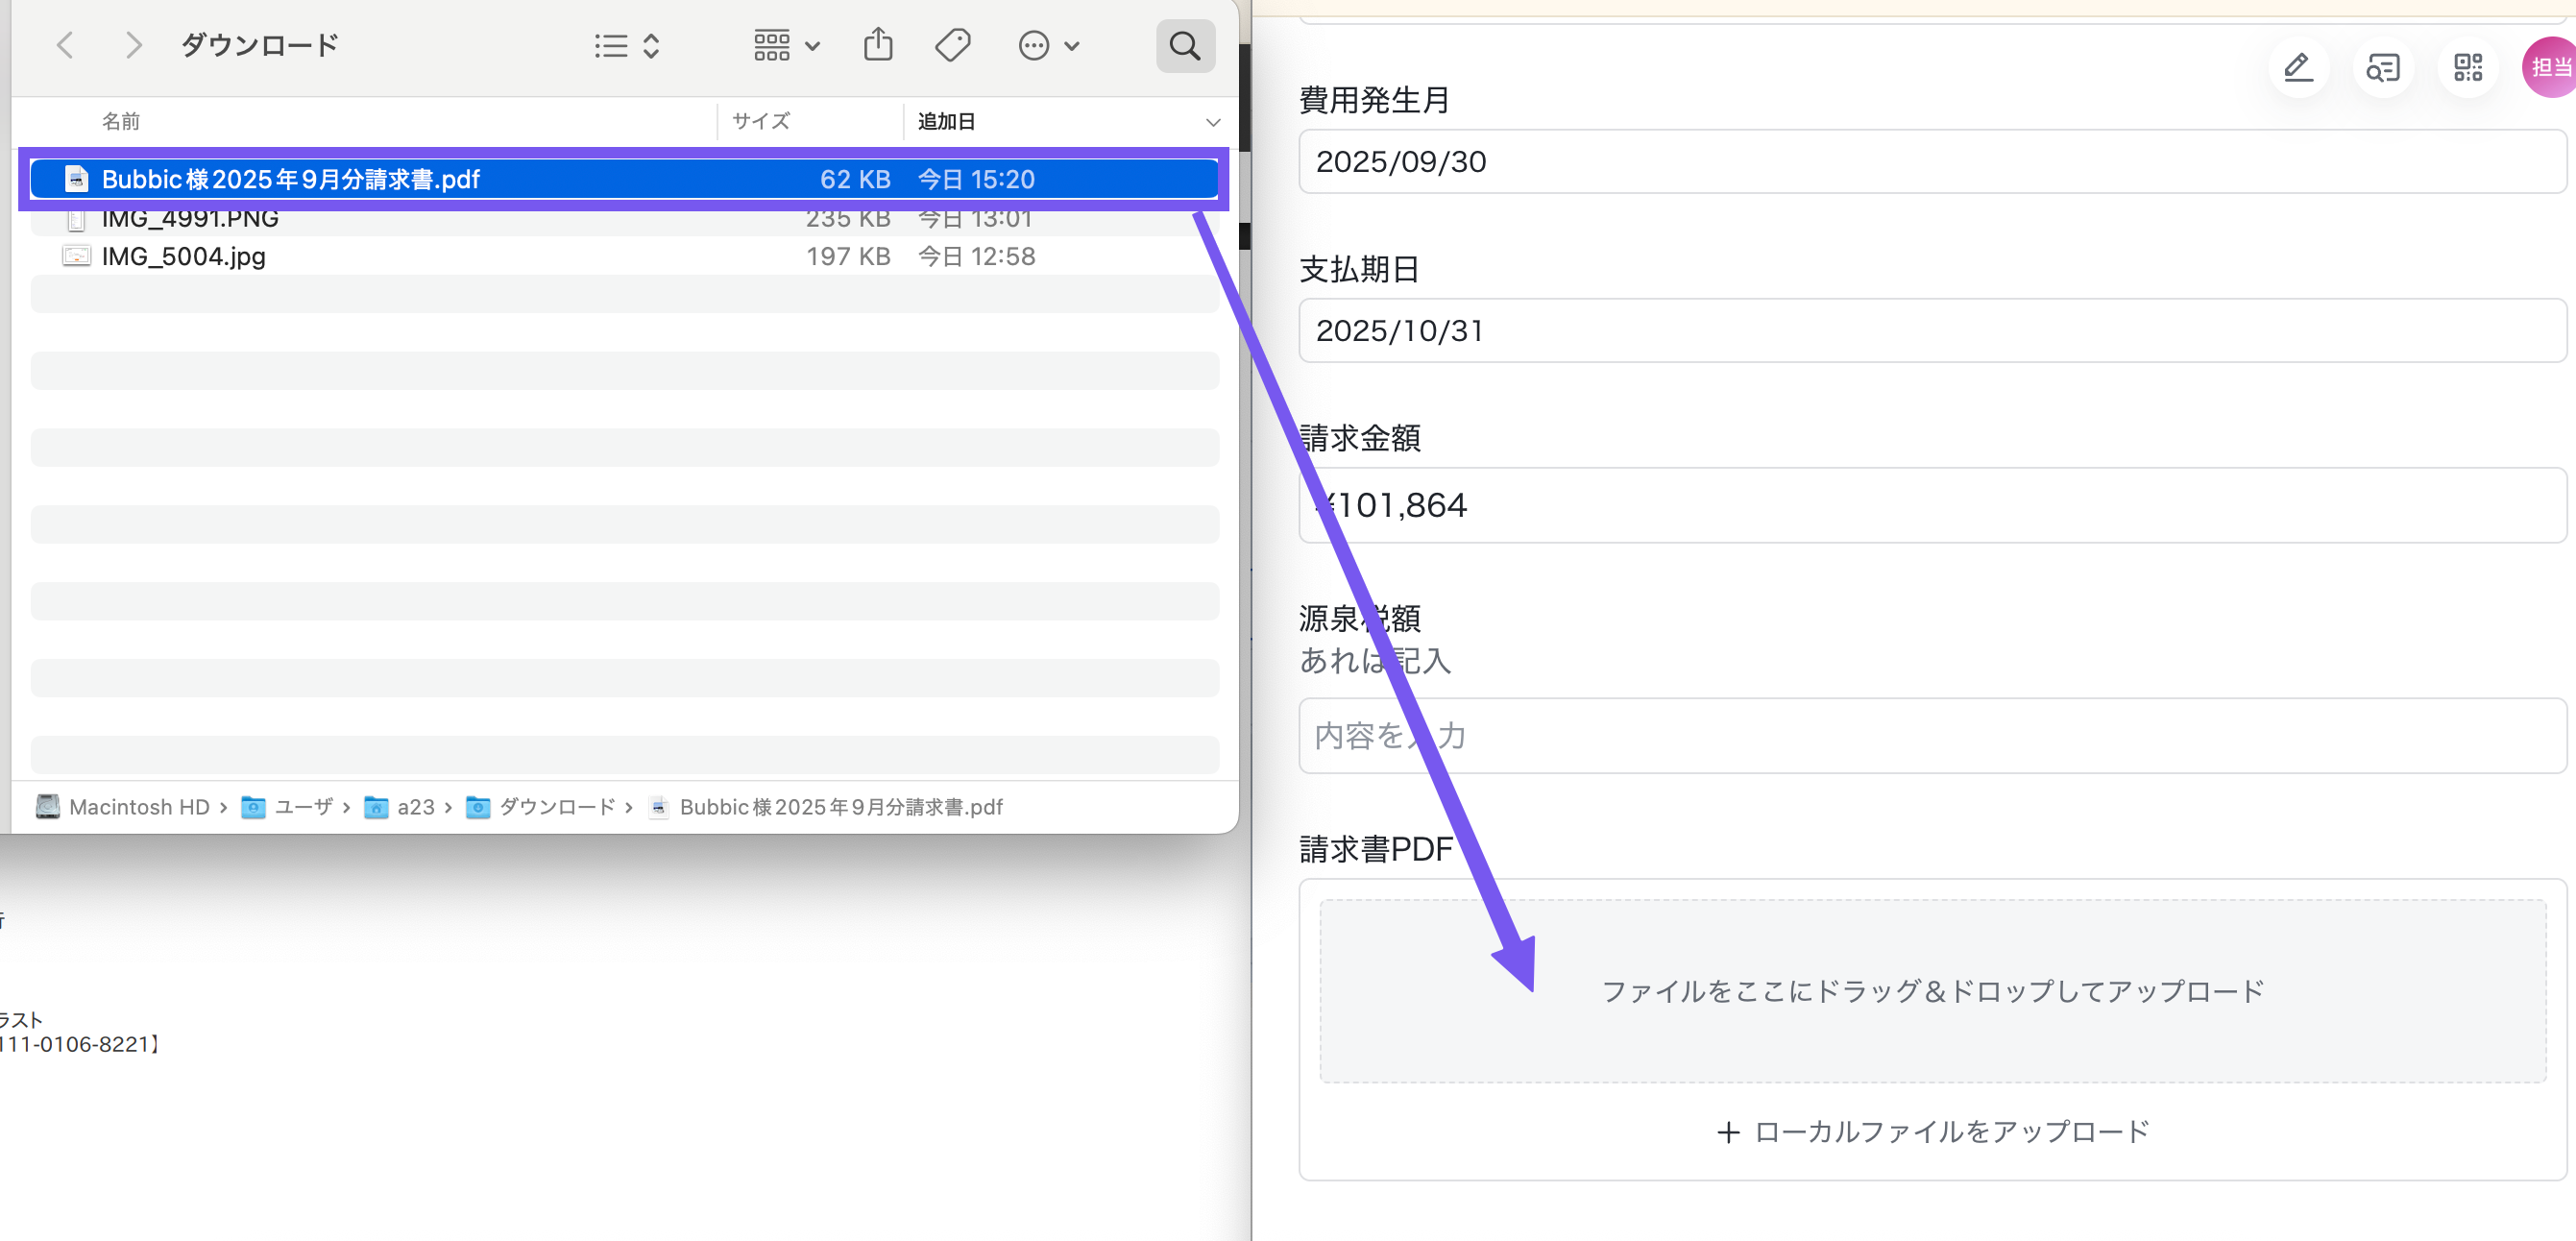
Task: Select a23 in the breadcrumb path
Action: [x=413, y=807]
